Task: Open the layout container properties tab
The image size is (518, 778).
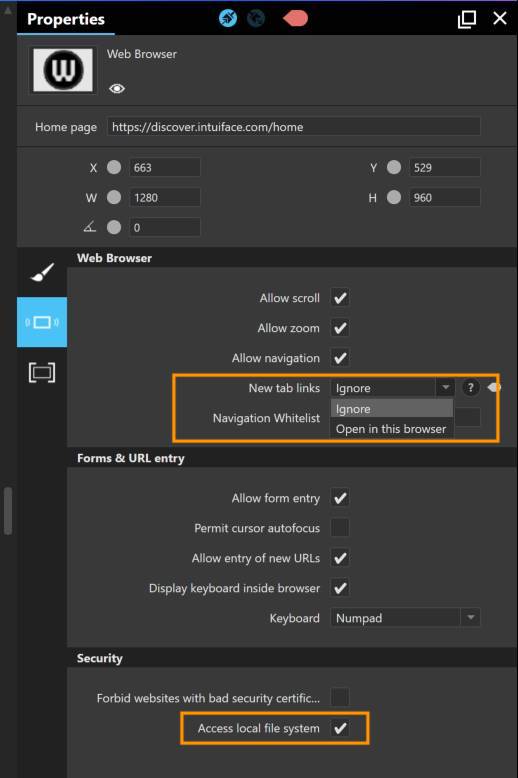Action: click(42, 372)
